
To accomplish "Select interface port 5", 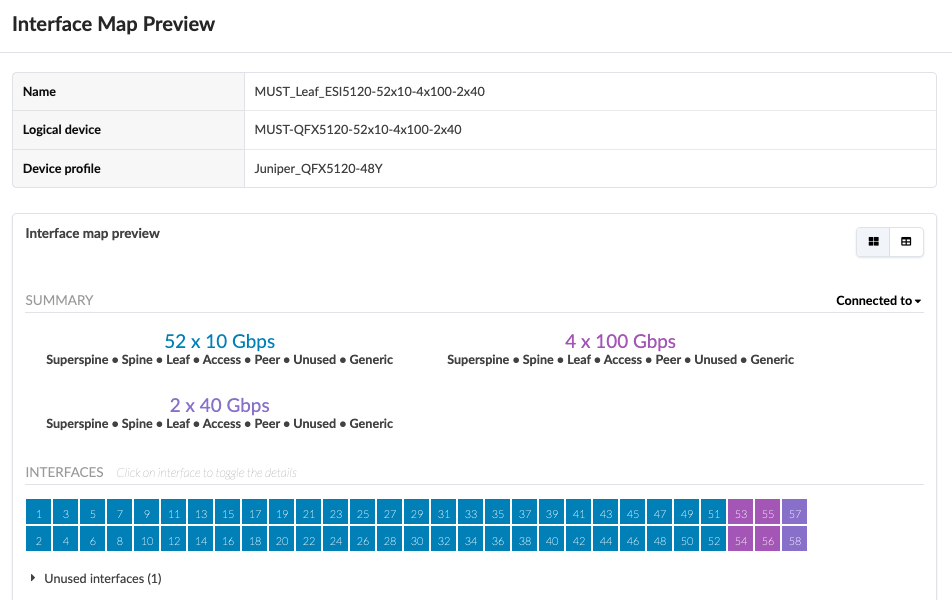I will pos(93,512).
